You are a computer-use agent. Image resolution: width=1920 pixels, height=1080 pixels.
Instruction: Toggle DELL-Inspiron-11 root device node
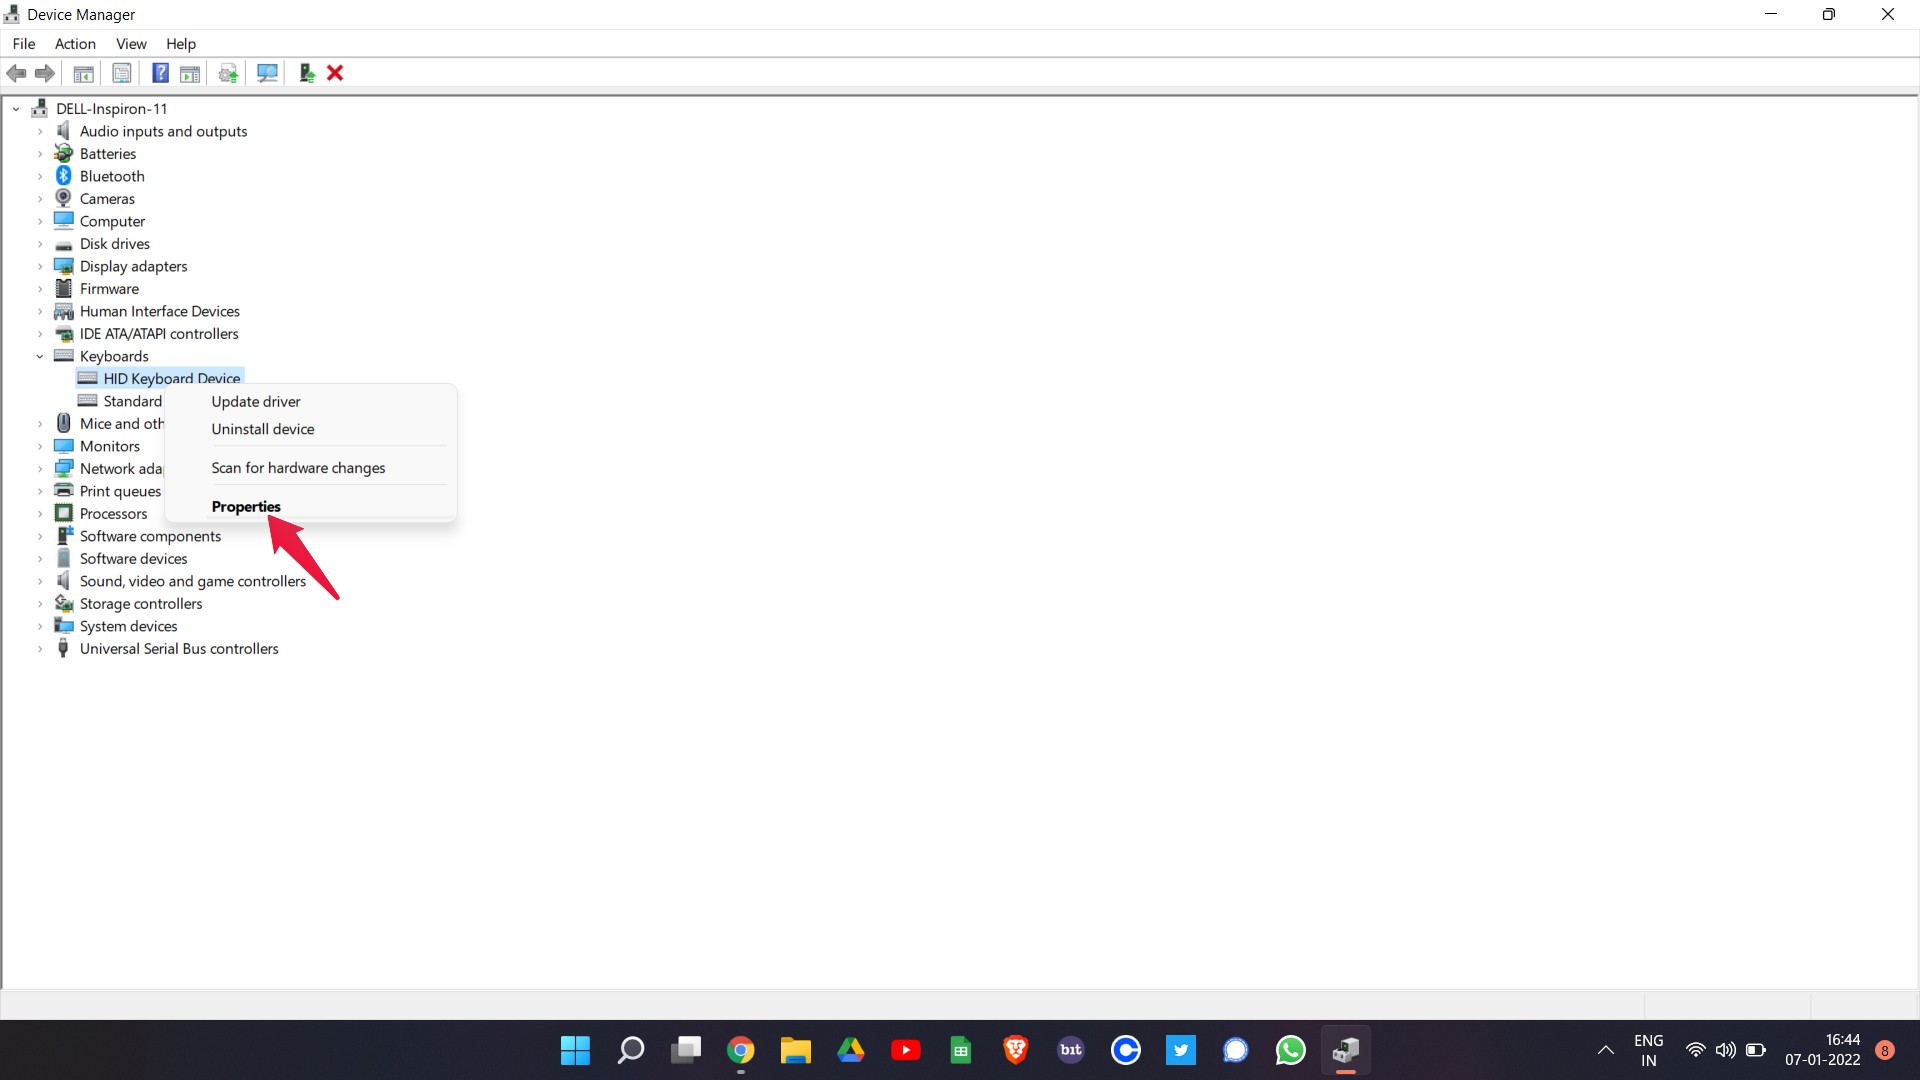tap(16, 107)
